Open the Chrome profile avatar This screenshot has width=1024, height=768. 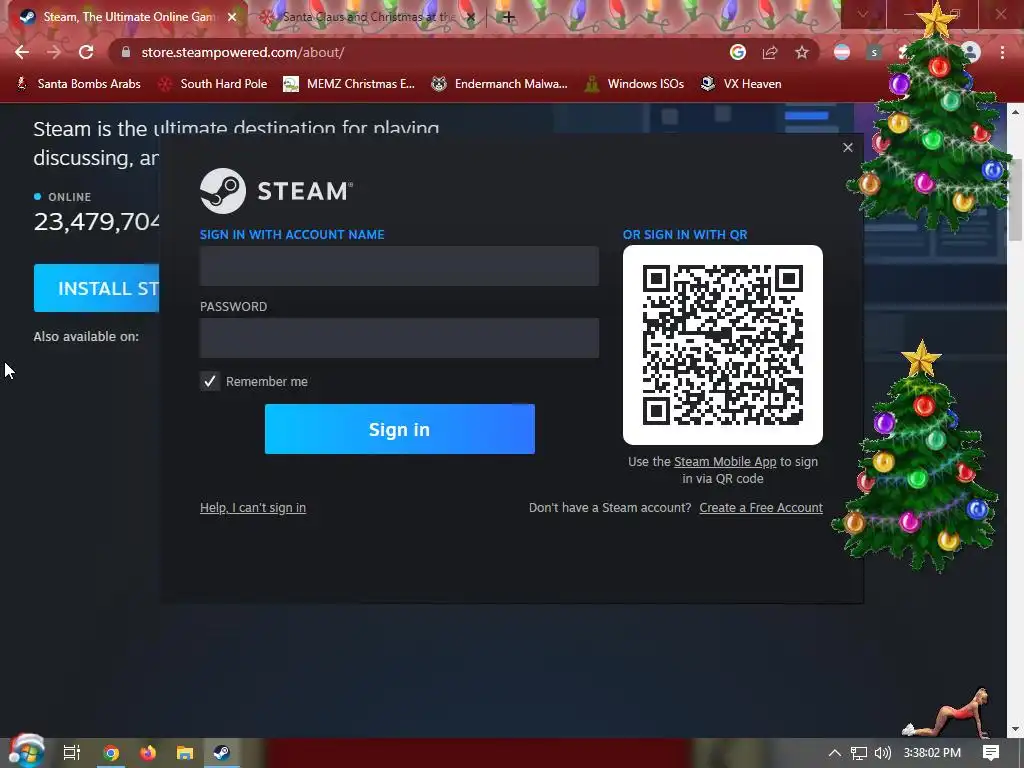[x=970, y=52]
